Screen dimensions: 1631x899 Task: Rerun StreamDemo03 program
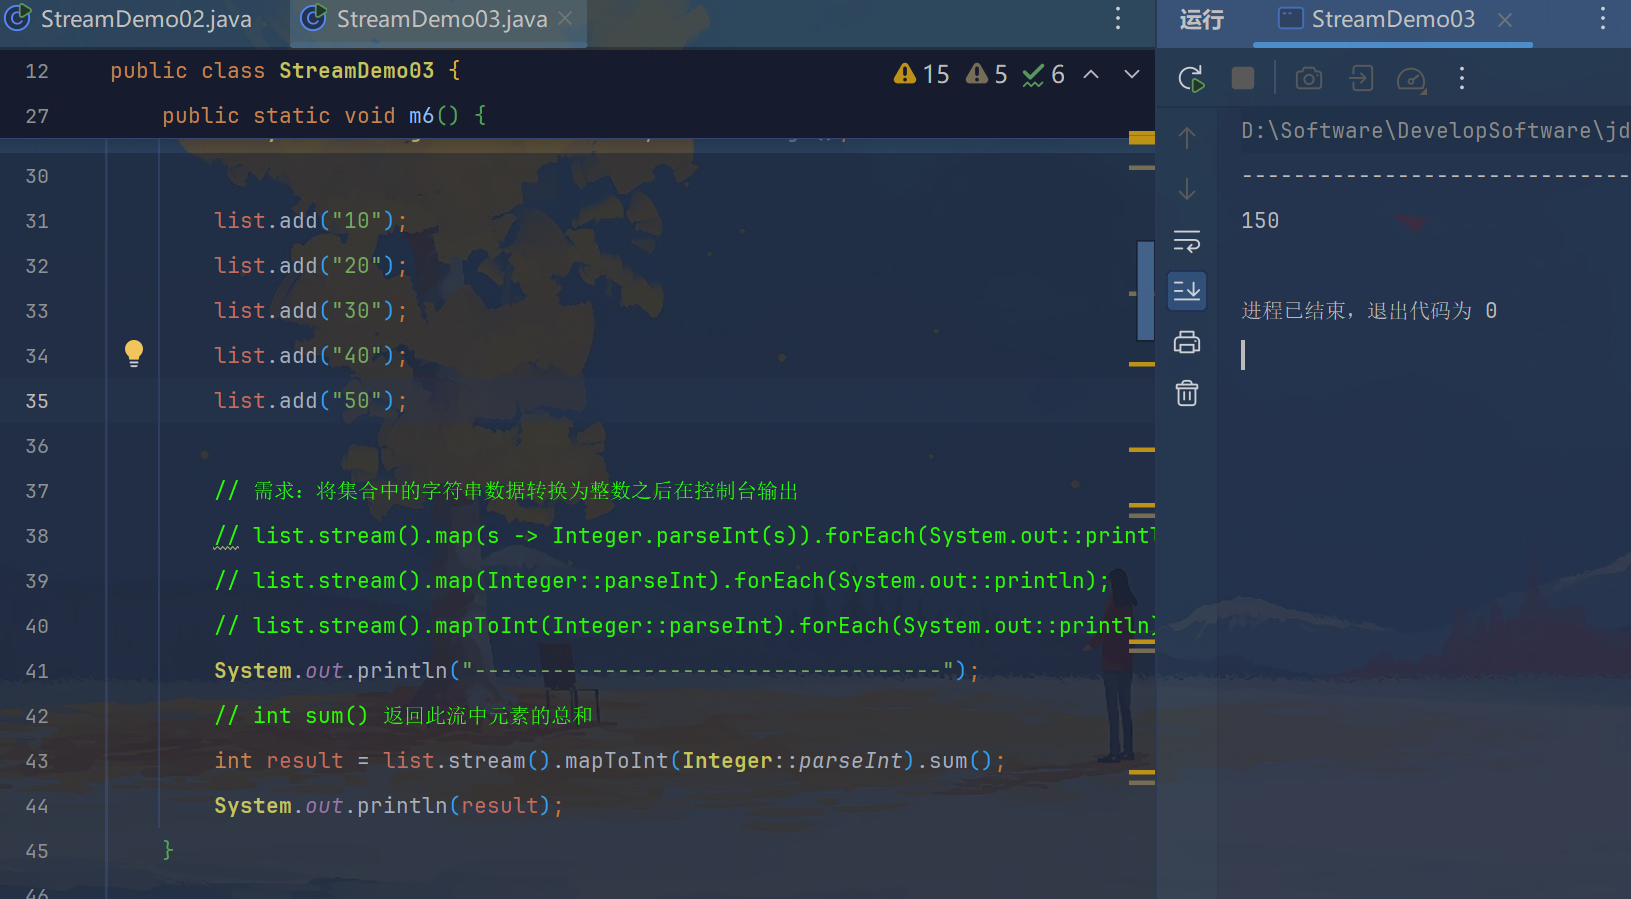pos(1191,79)
